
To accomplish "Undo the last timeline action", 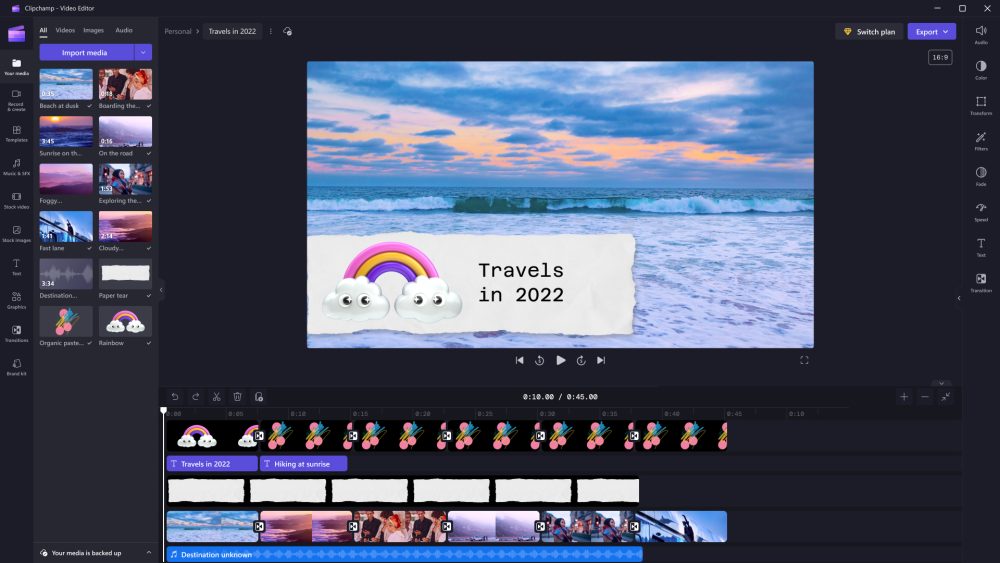I will [174, 397].
